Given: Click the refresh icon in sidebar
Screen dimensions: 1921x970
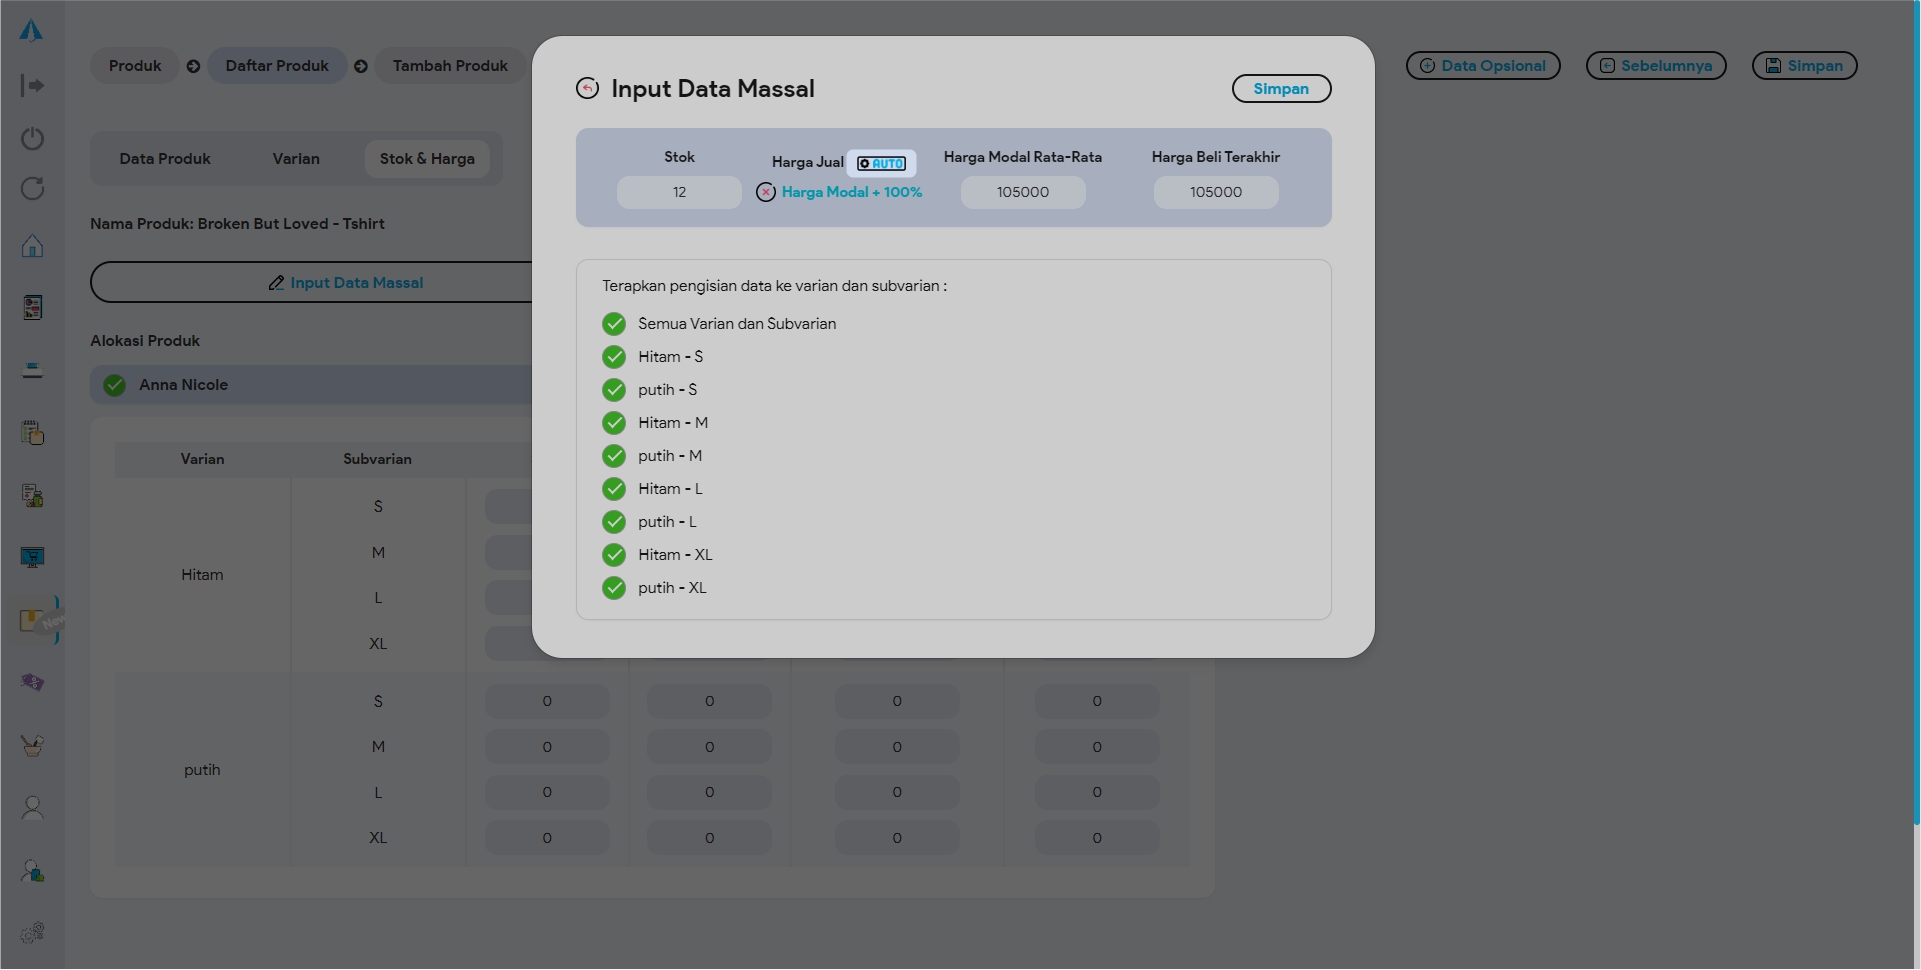Looking at the screenshot, I should [x=32, y=189].
